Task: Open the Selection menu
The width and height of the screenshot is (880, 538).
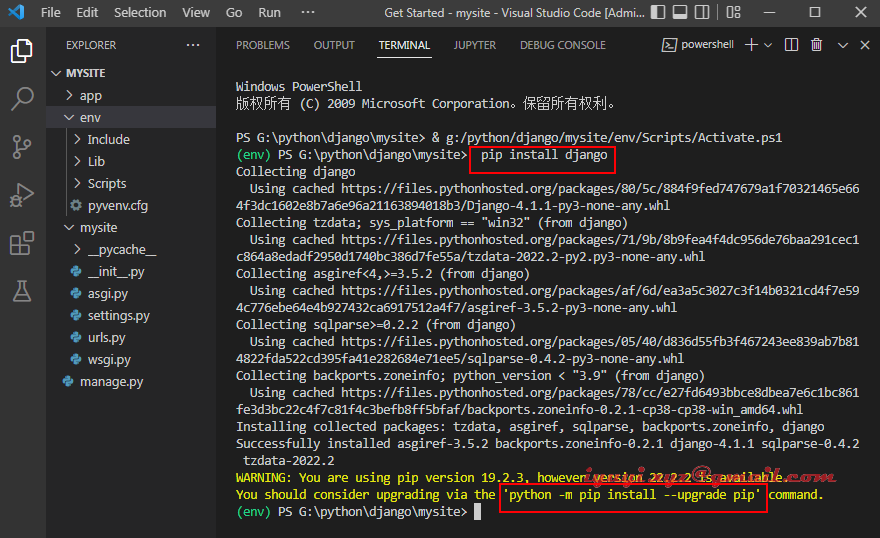Action: click(140, 13)
